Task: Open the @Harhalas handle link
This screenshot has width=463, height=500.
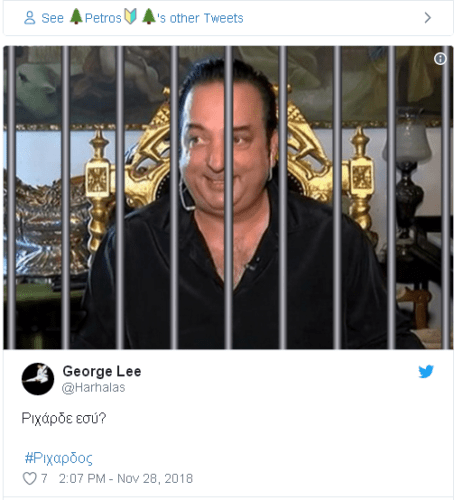Action: pos(94,387)
